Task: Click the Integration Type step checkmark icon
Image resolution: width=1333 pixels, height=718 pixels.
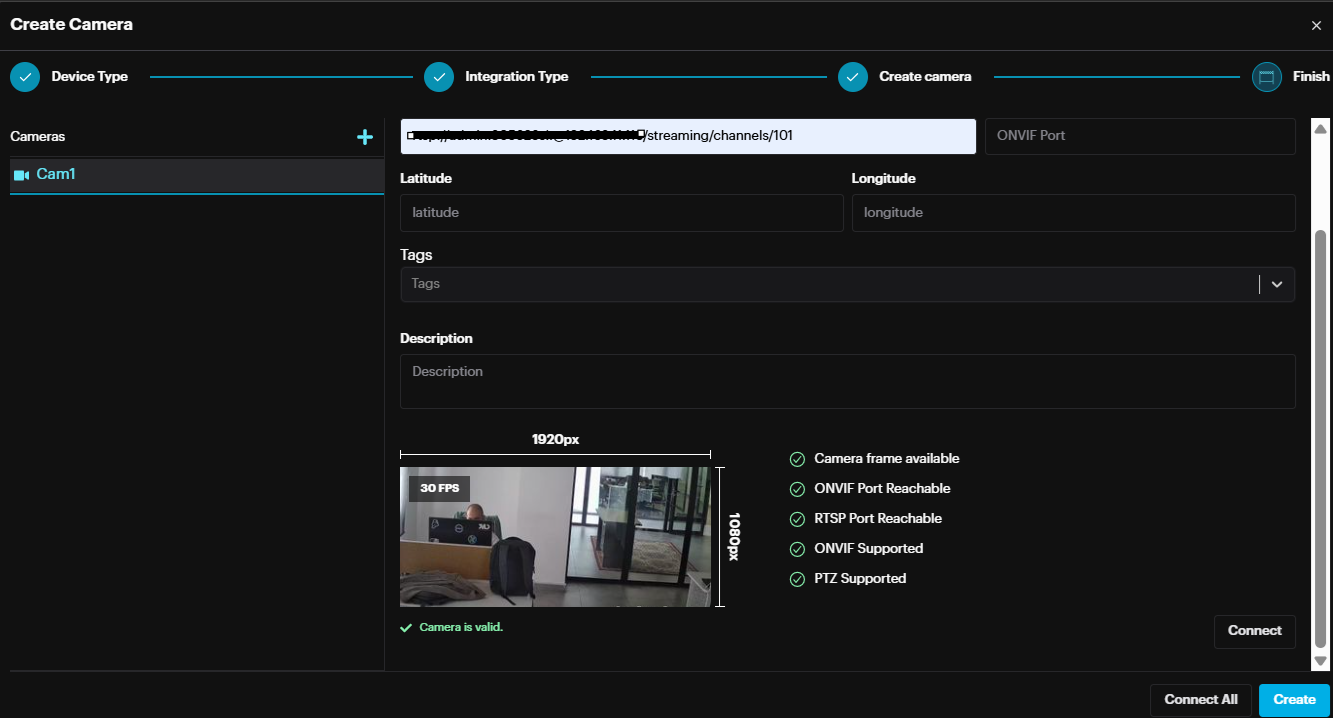Action: pyautogui.click(x=439, y=77)
